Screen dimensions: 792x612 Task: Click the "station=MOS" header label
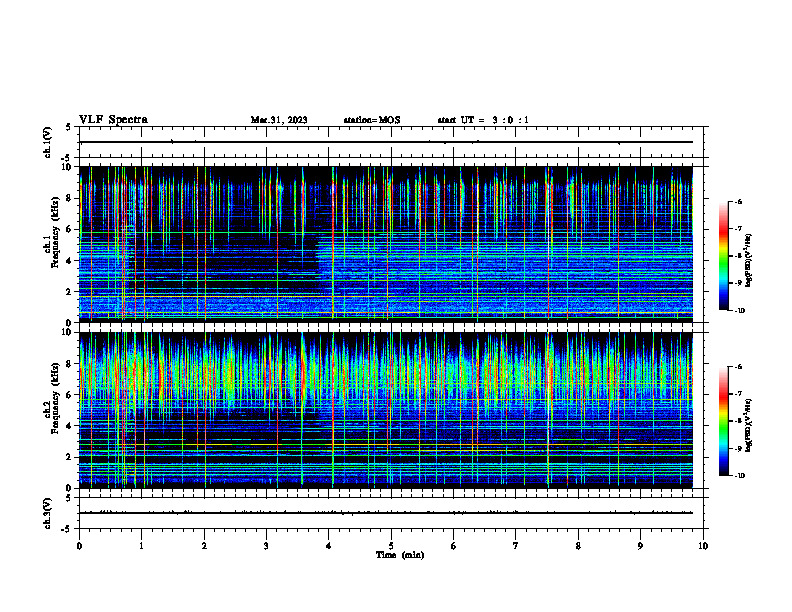click(372, 120)
